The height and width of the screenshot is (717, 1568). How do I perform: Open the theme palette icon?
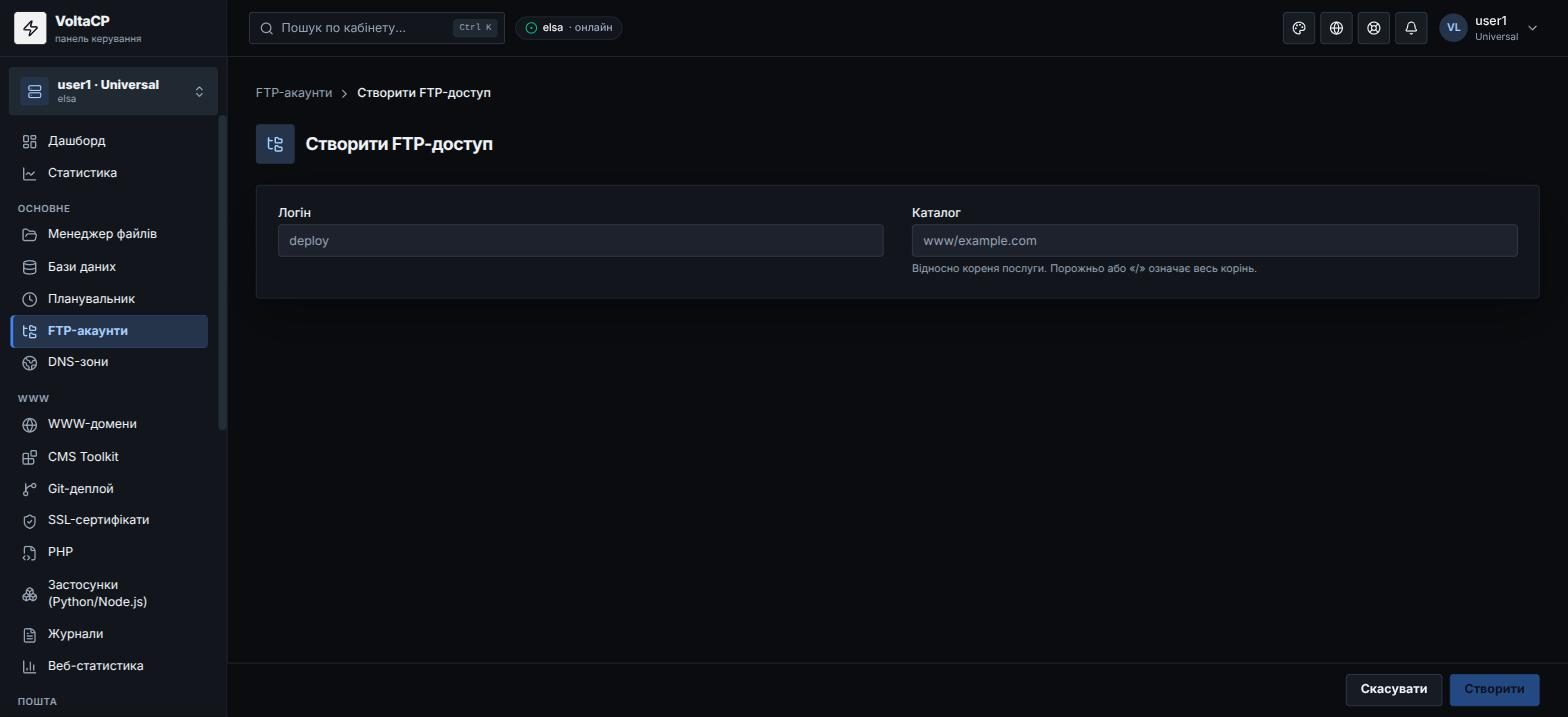[x=1299, y=28]
